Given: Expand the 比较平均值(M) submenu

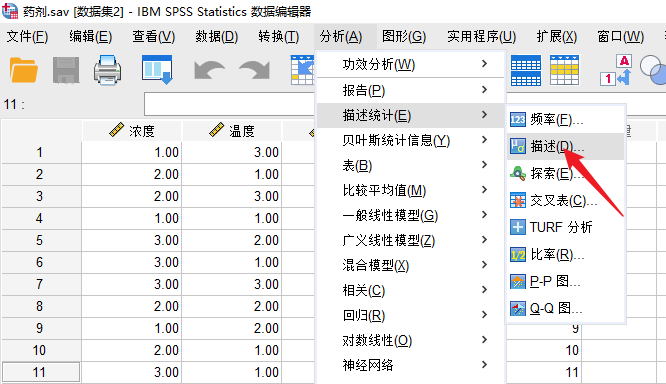Looking at the screenshot, I should click(x=411, y=190).
